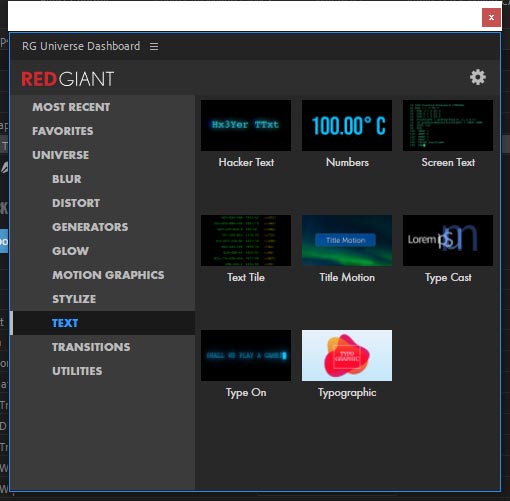
Task: Select the Hacker Text effect thumbnail
Action: 246,125
